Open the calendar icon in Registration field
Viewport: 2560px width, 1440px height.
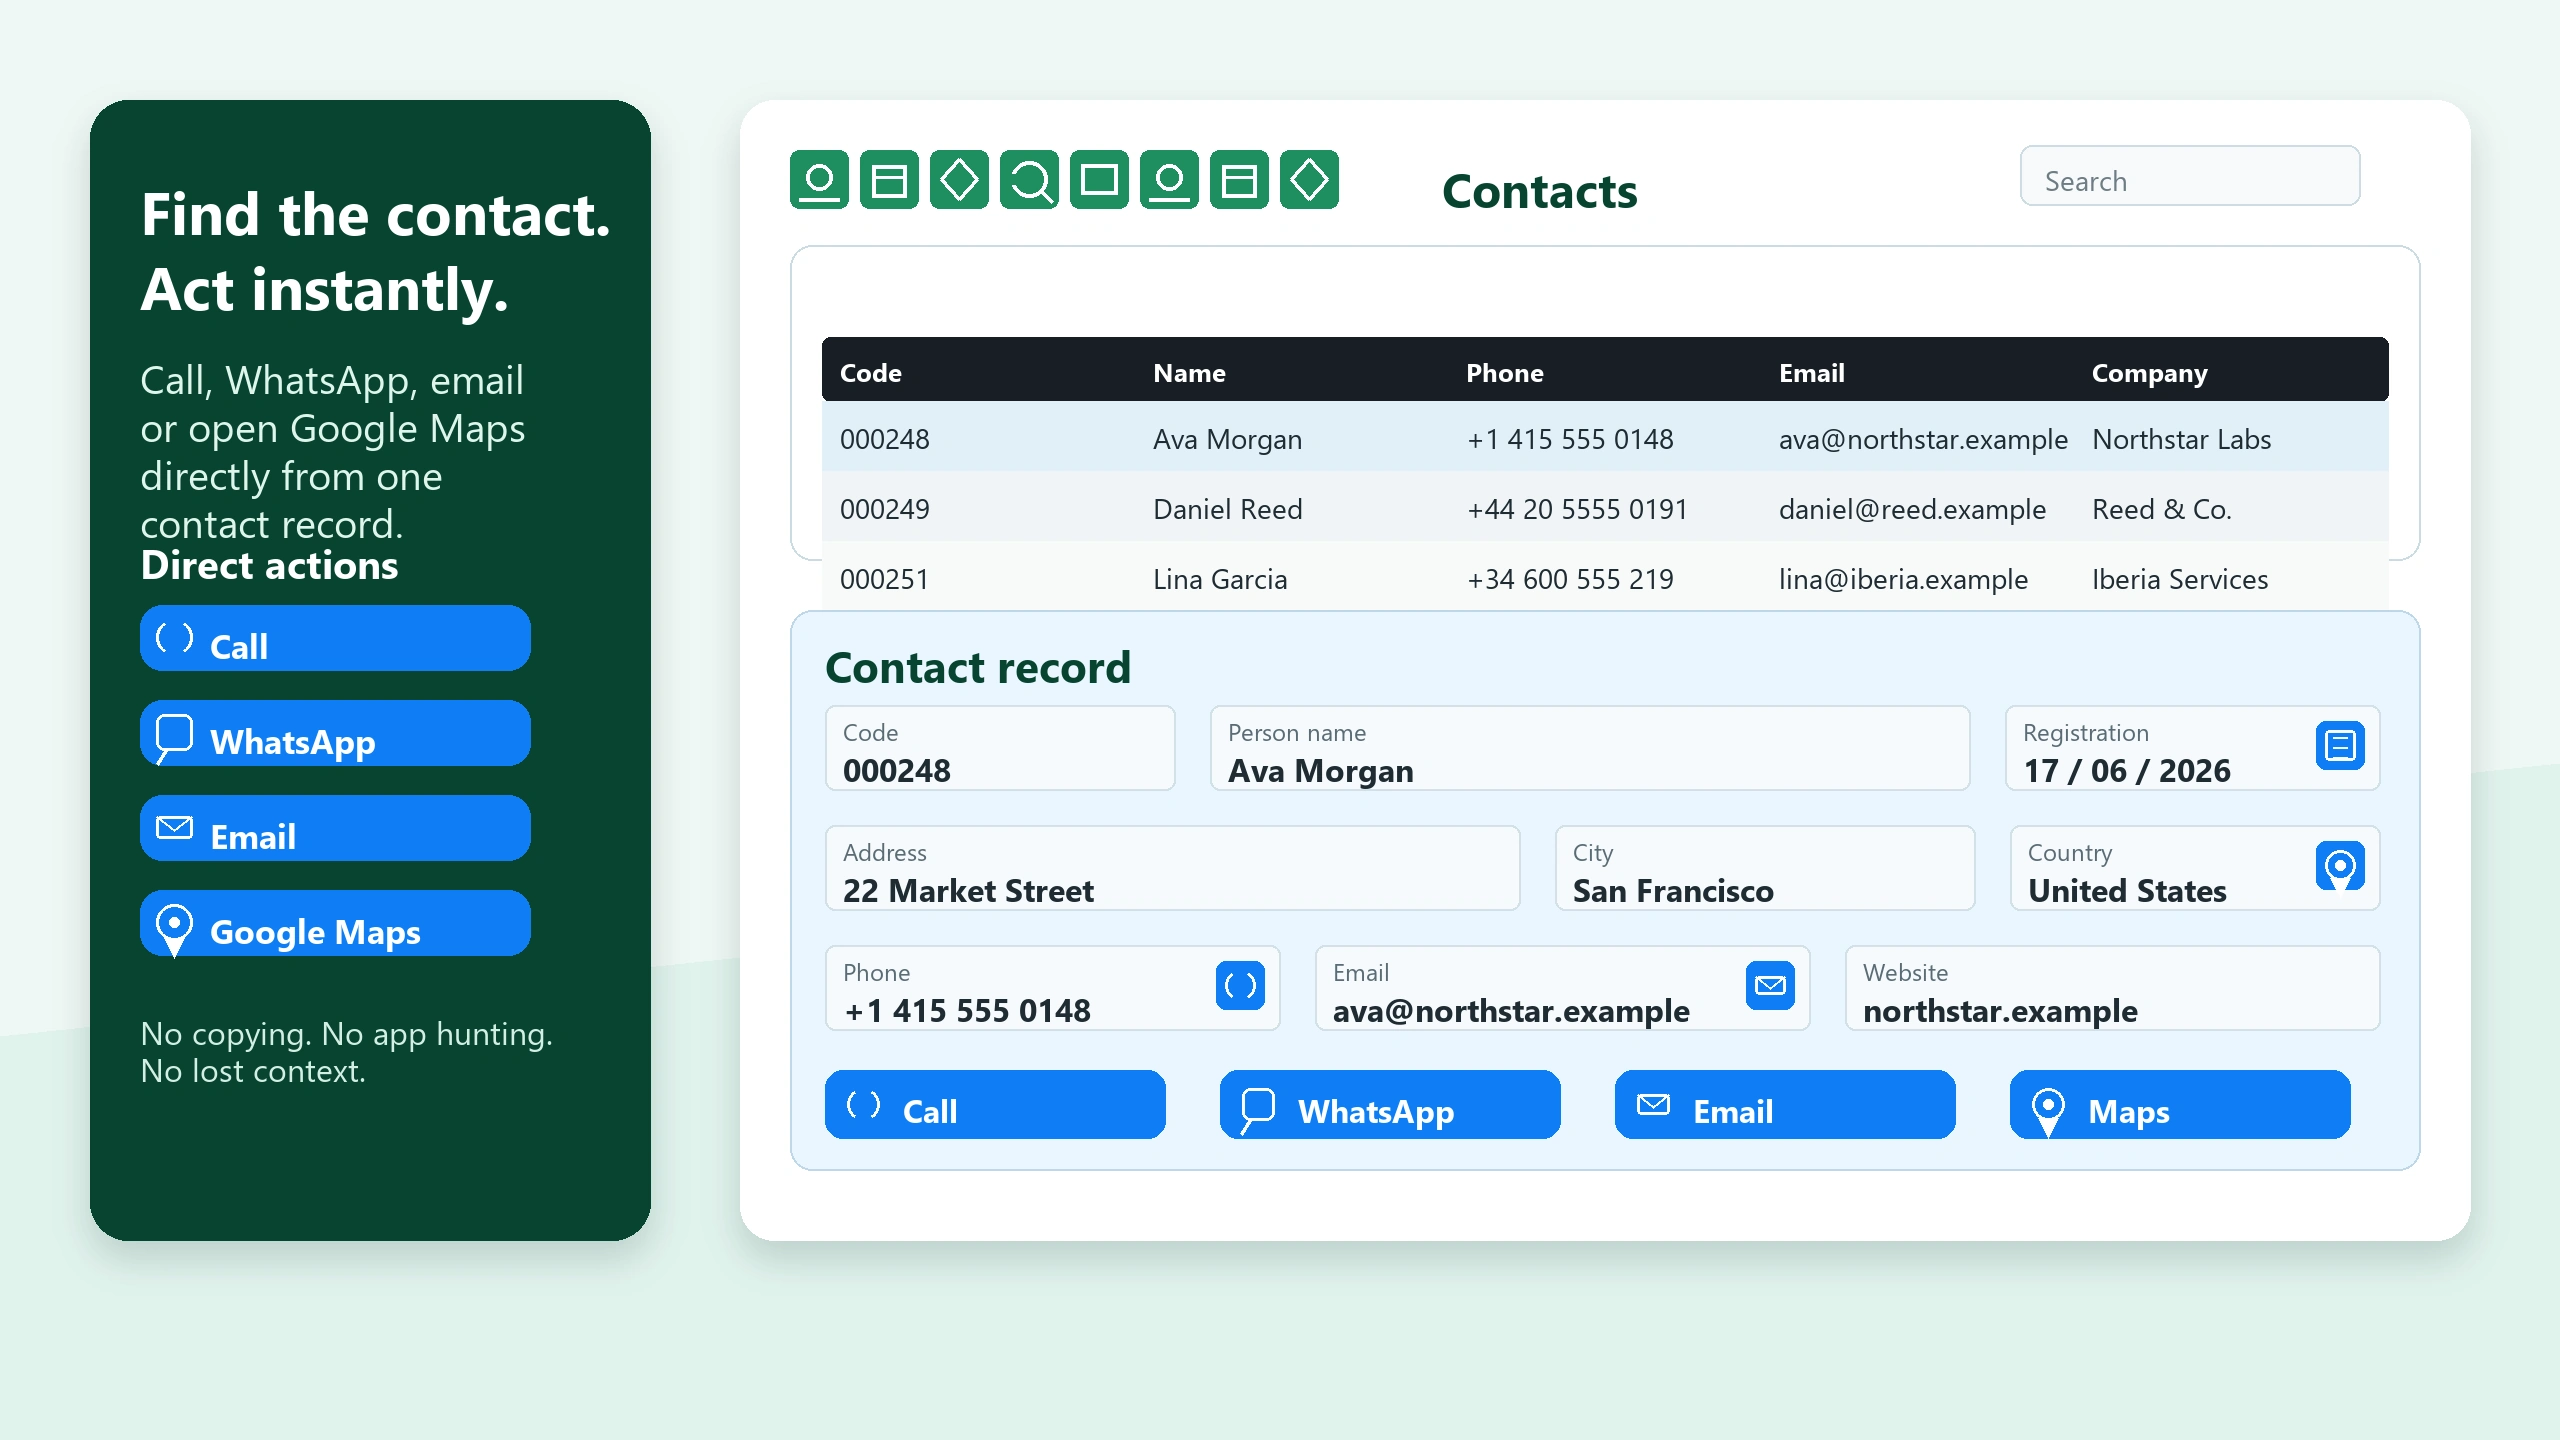pos(2340,746)
